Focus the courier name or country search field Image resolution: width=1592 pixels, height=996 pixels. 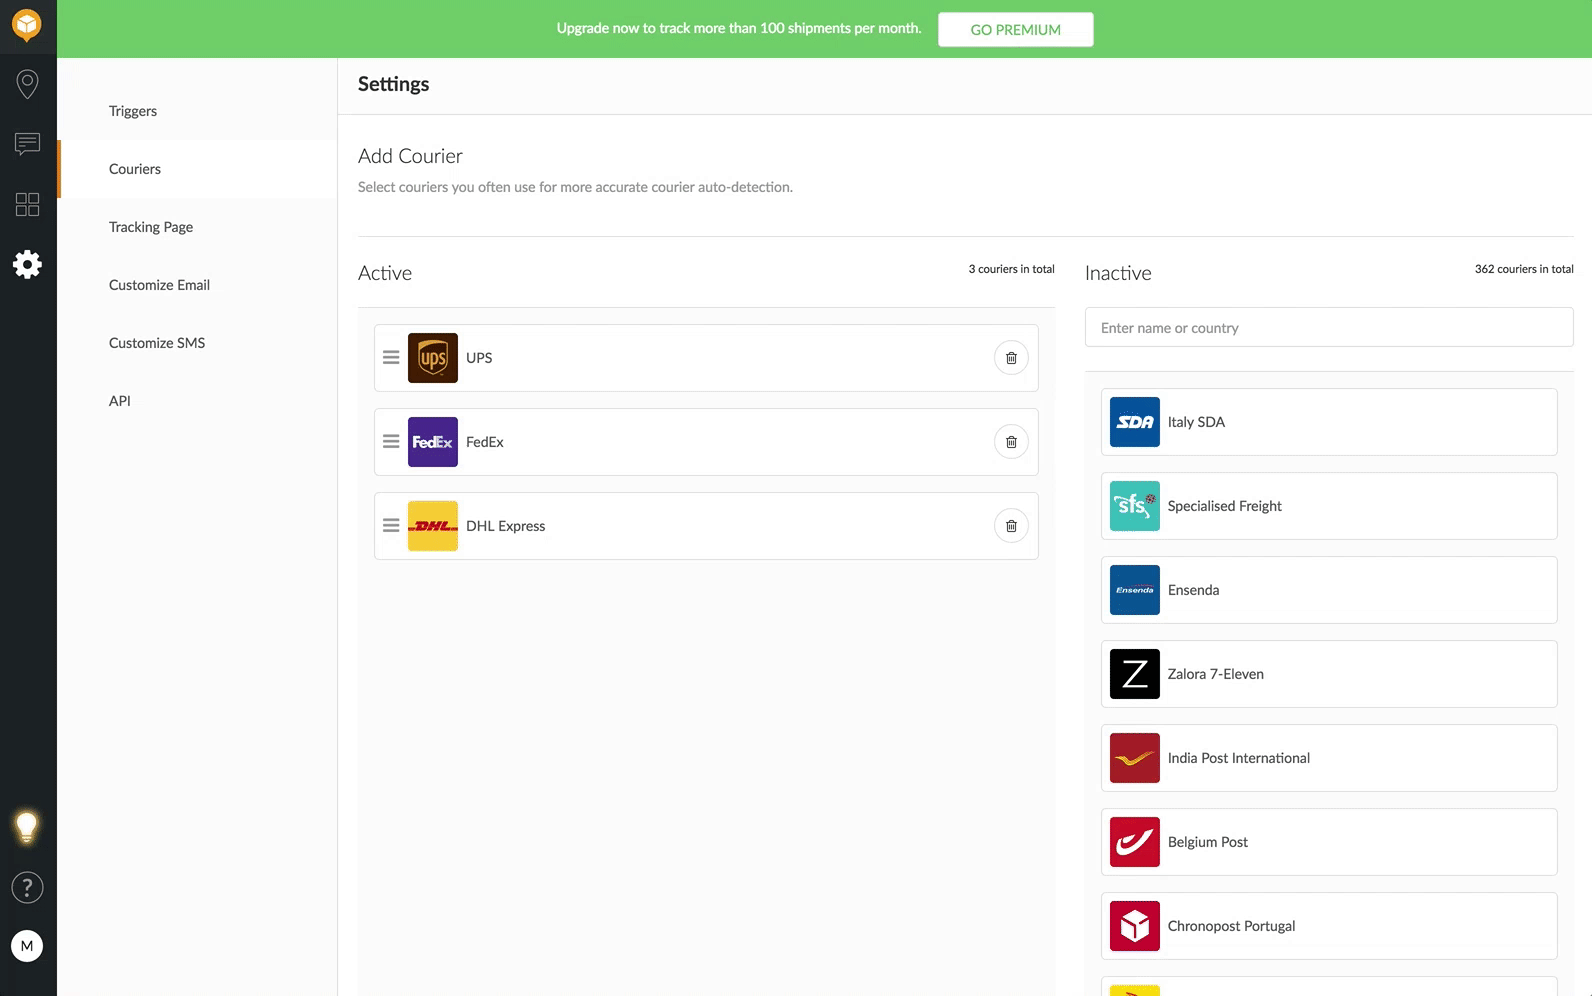[1329, 328]
